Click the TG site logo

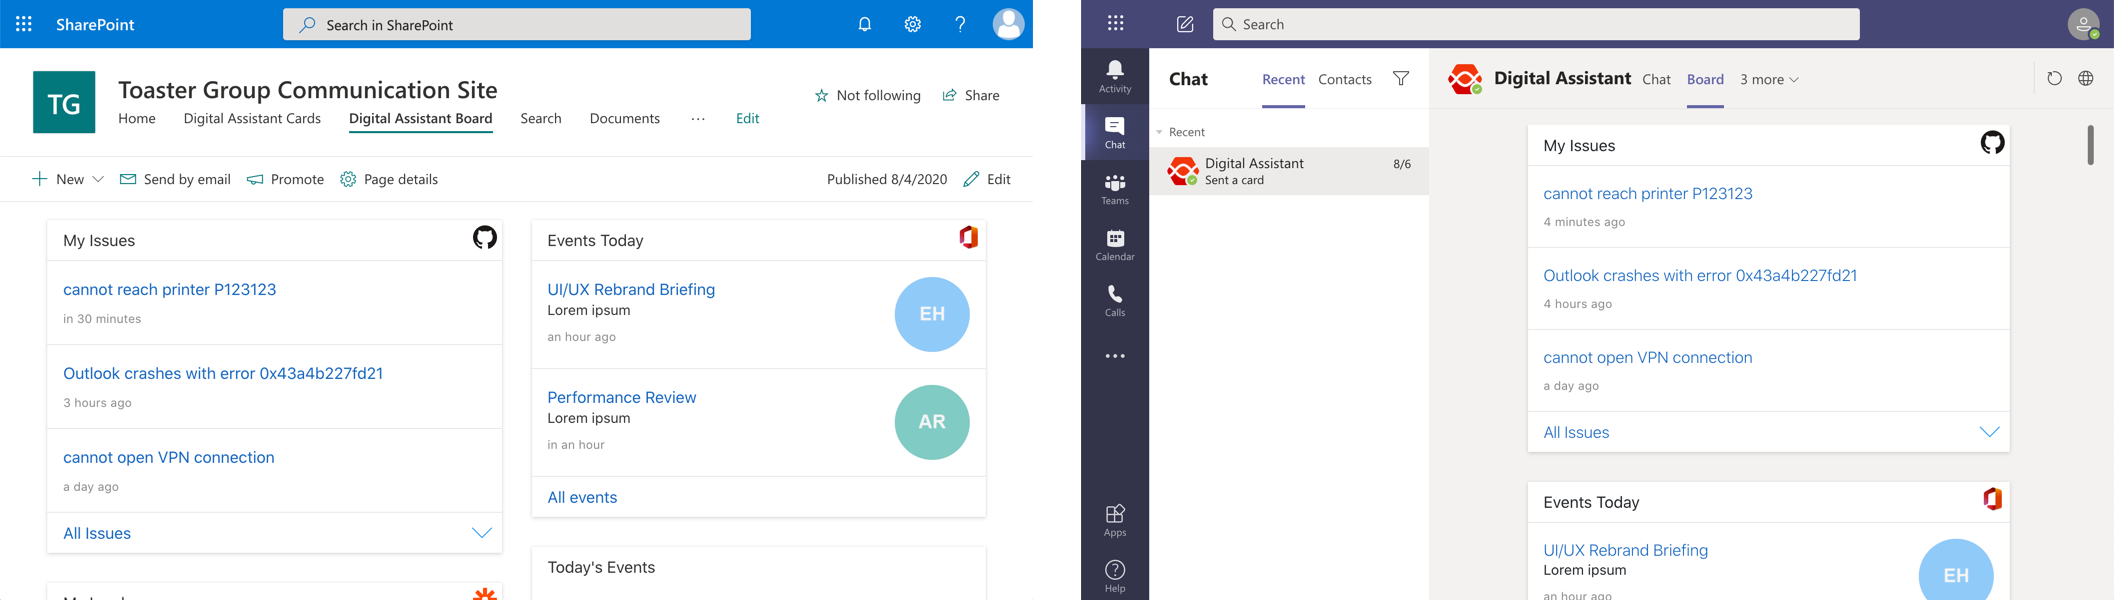(64, 102)
